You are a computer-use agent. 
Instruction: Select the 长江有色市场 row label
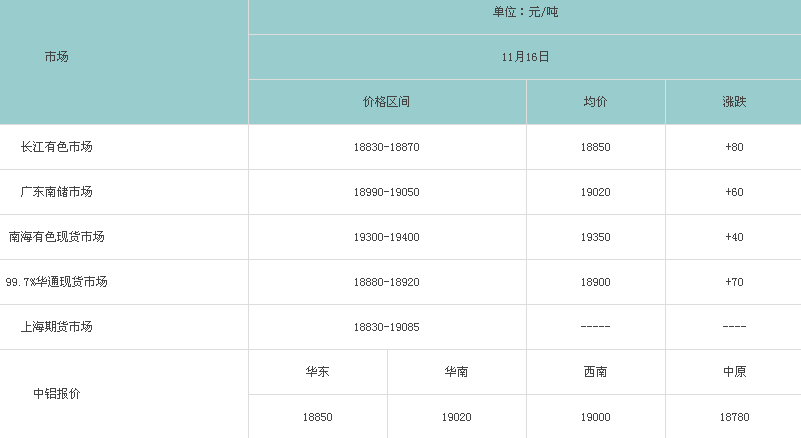(x=57, y=147)
